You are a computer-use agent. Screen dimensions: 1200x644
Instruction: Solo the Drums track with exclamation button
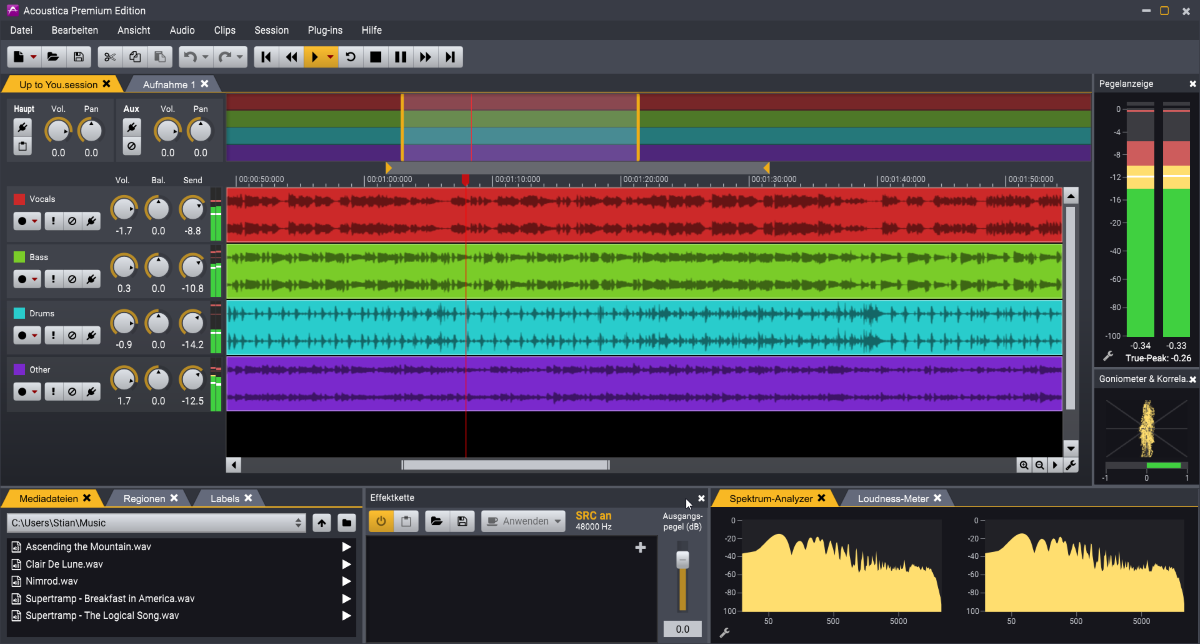point(52,335)
